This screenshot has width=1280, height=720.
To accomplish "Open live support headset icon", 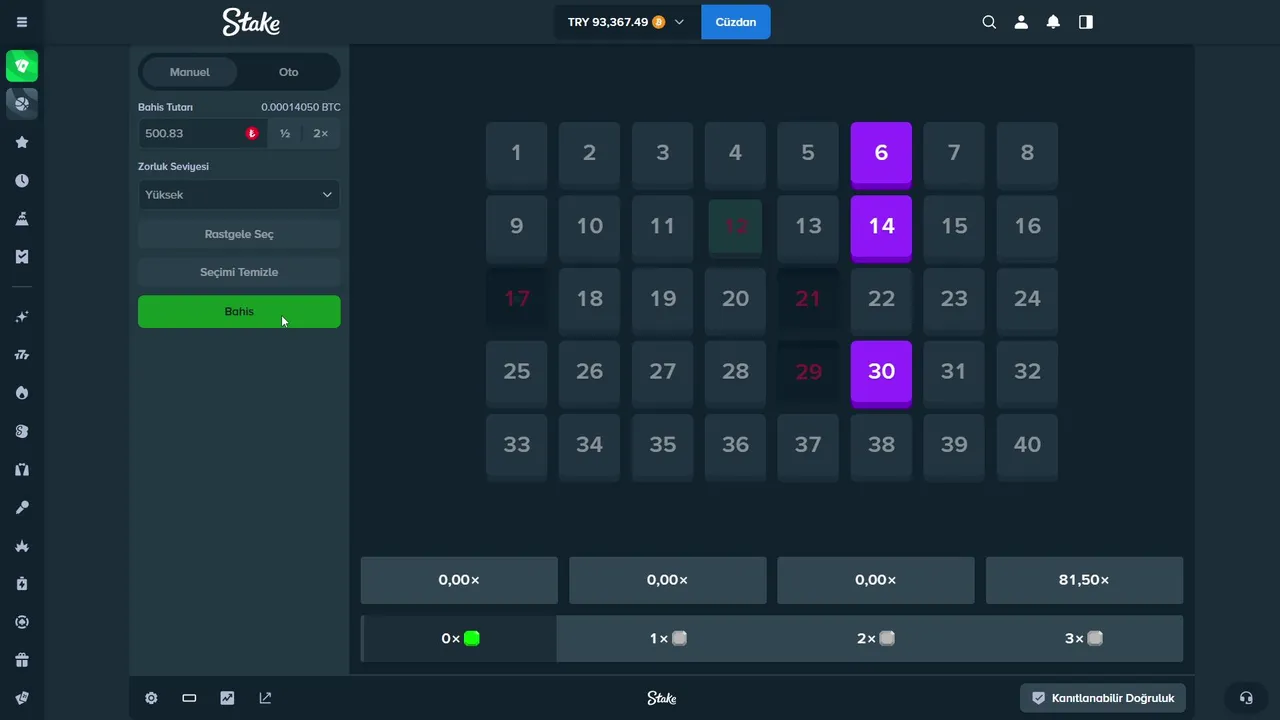I will coord(1246,698).
